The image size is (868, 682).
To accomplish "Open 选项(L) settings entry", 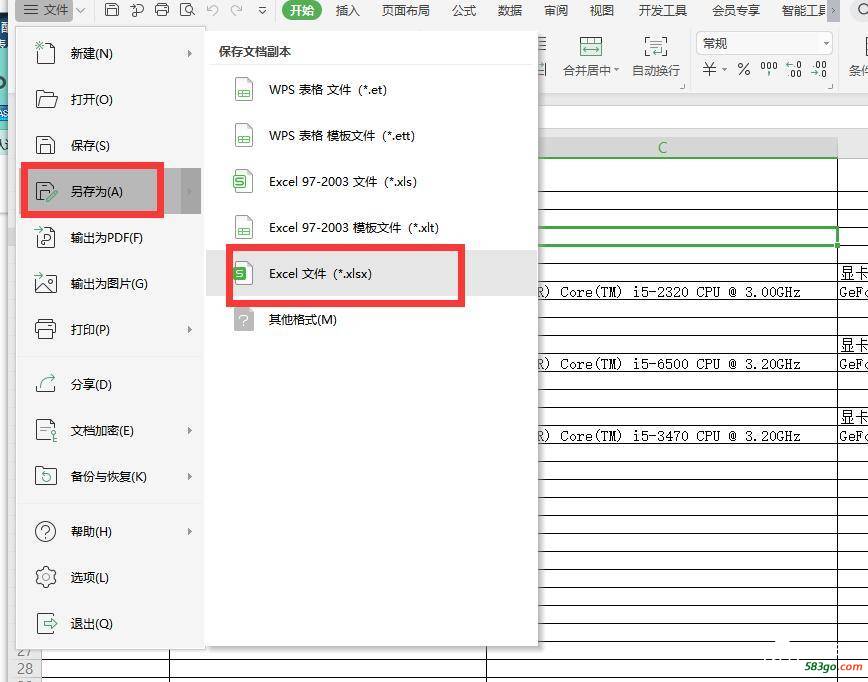I will (111, 578).
